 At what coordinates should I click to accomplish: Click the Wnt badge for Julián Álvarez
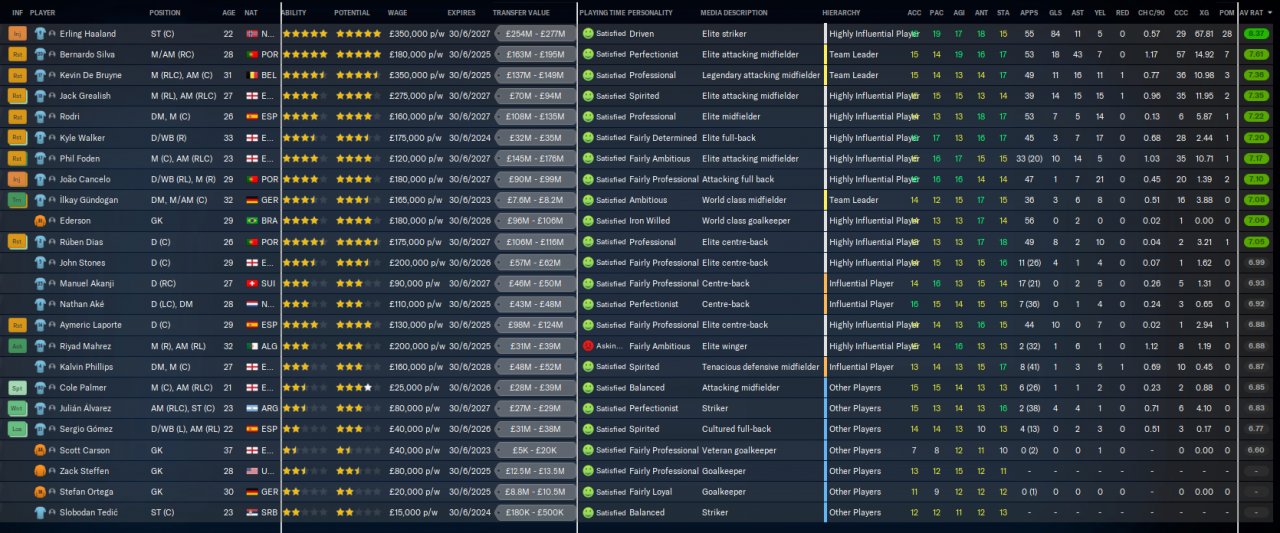[x=18, y=408]
